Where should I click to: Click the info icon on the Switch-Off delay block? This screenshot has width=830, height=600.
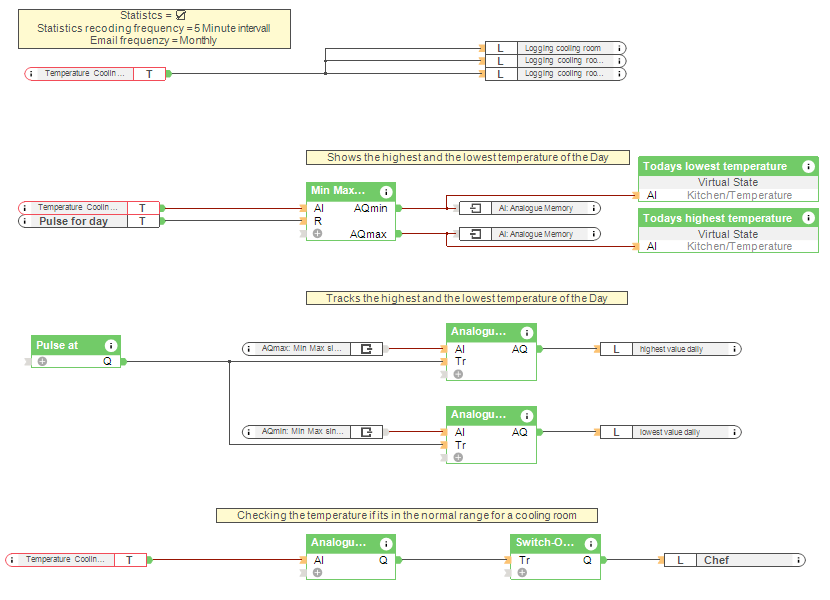pos(591,543)
